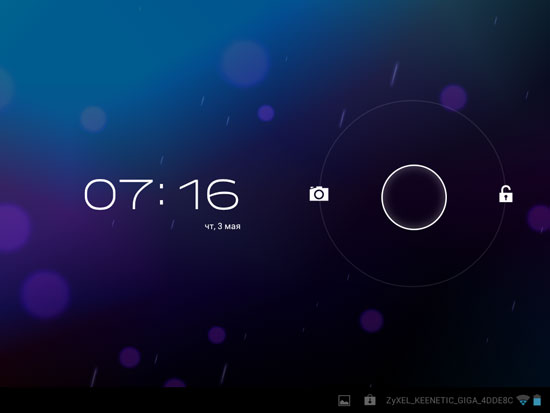Tap the digit 1 in the minutes
Screen dimensions: 550x413
click(189, 194)
